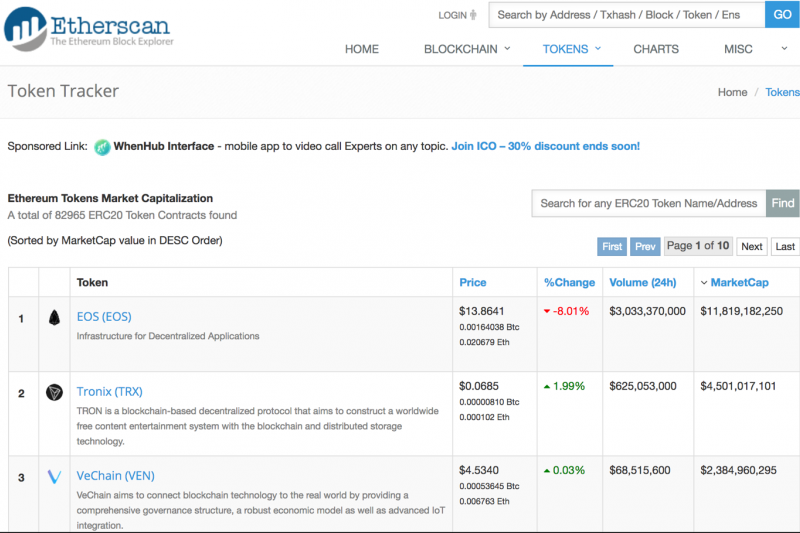
Task: Focus the Address/Txhash search field
Action: (627, 15)
